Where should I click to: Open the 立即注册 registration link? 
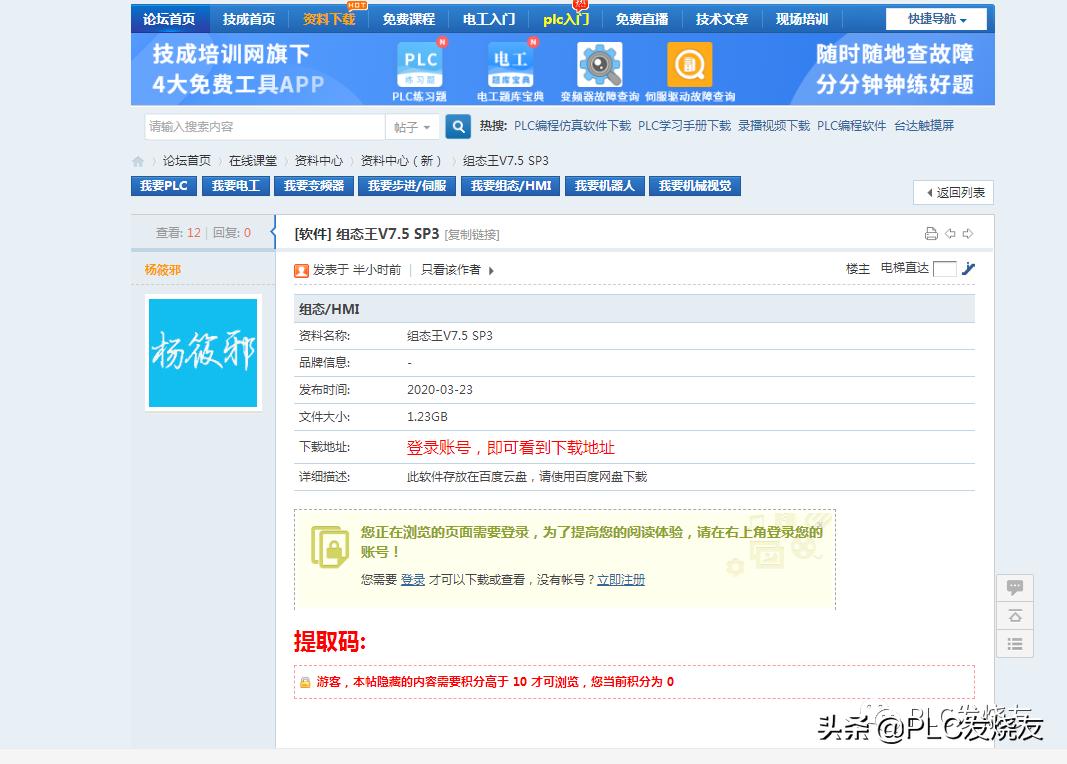point(620,579)
